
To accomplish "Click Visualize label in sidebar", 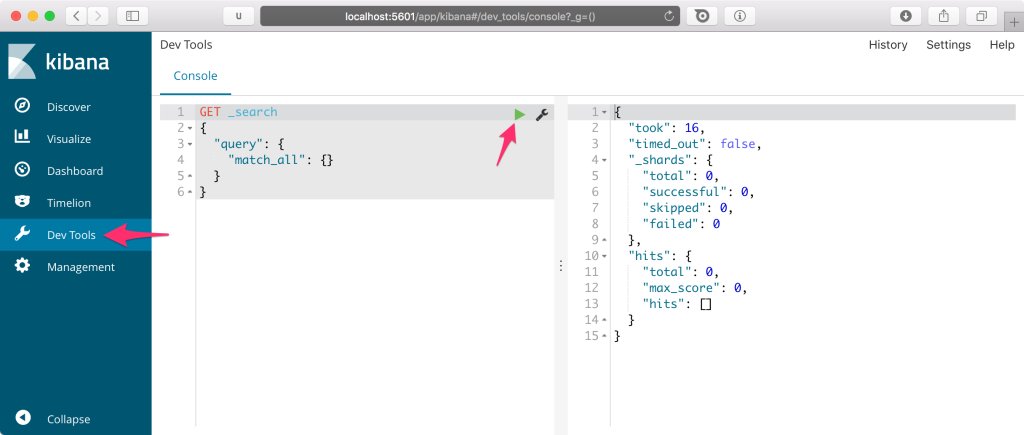I will click(69, 138).
